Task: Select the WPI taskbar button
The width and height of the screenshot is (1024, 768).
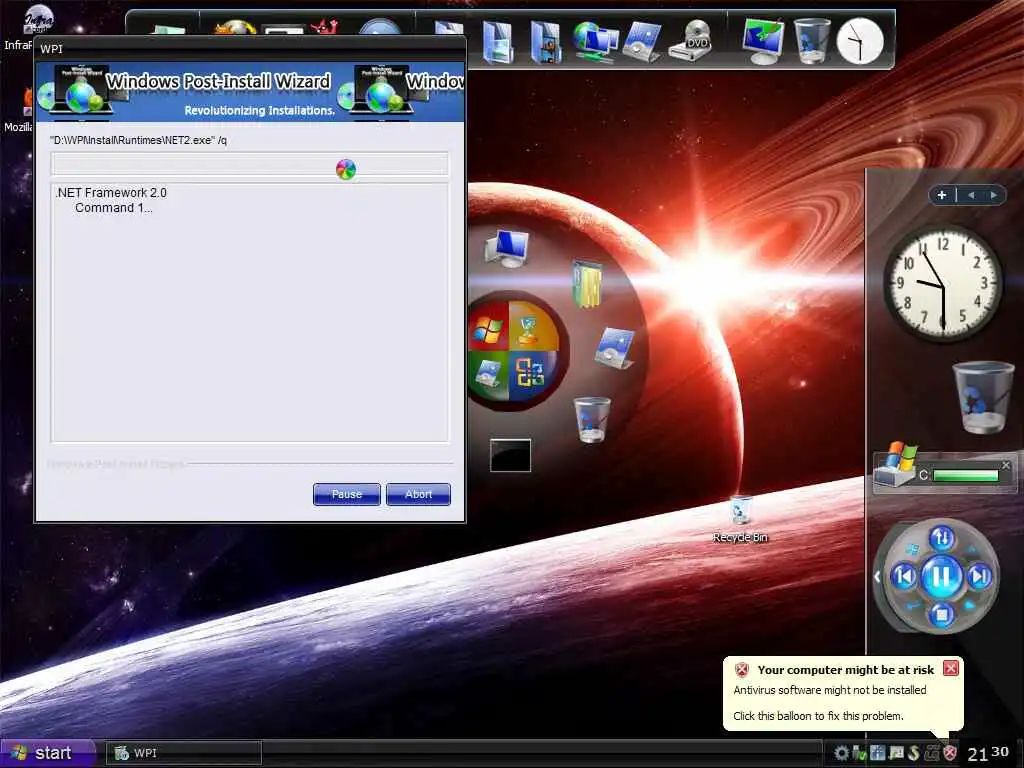Action: (184, 753)
